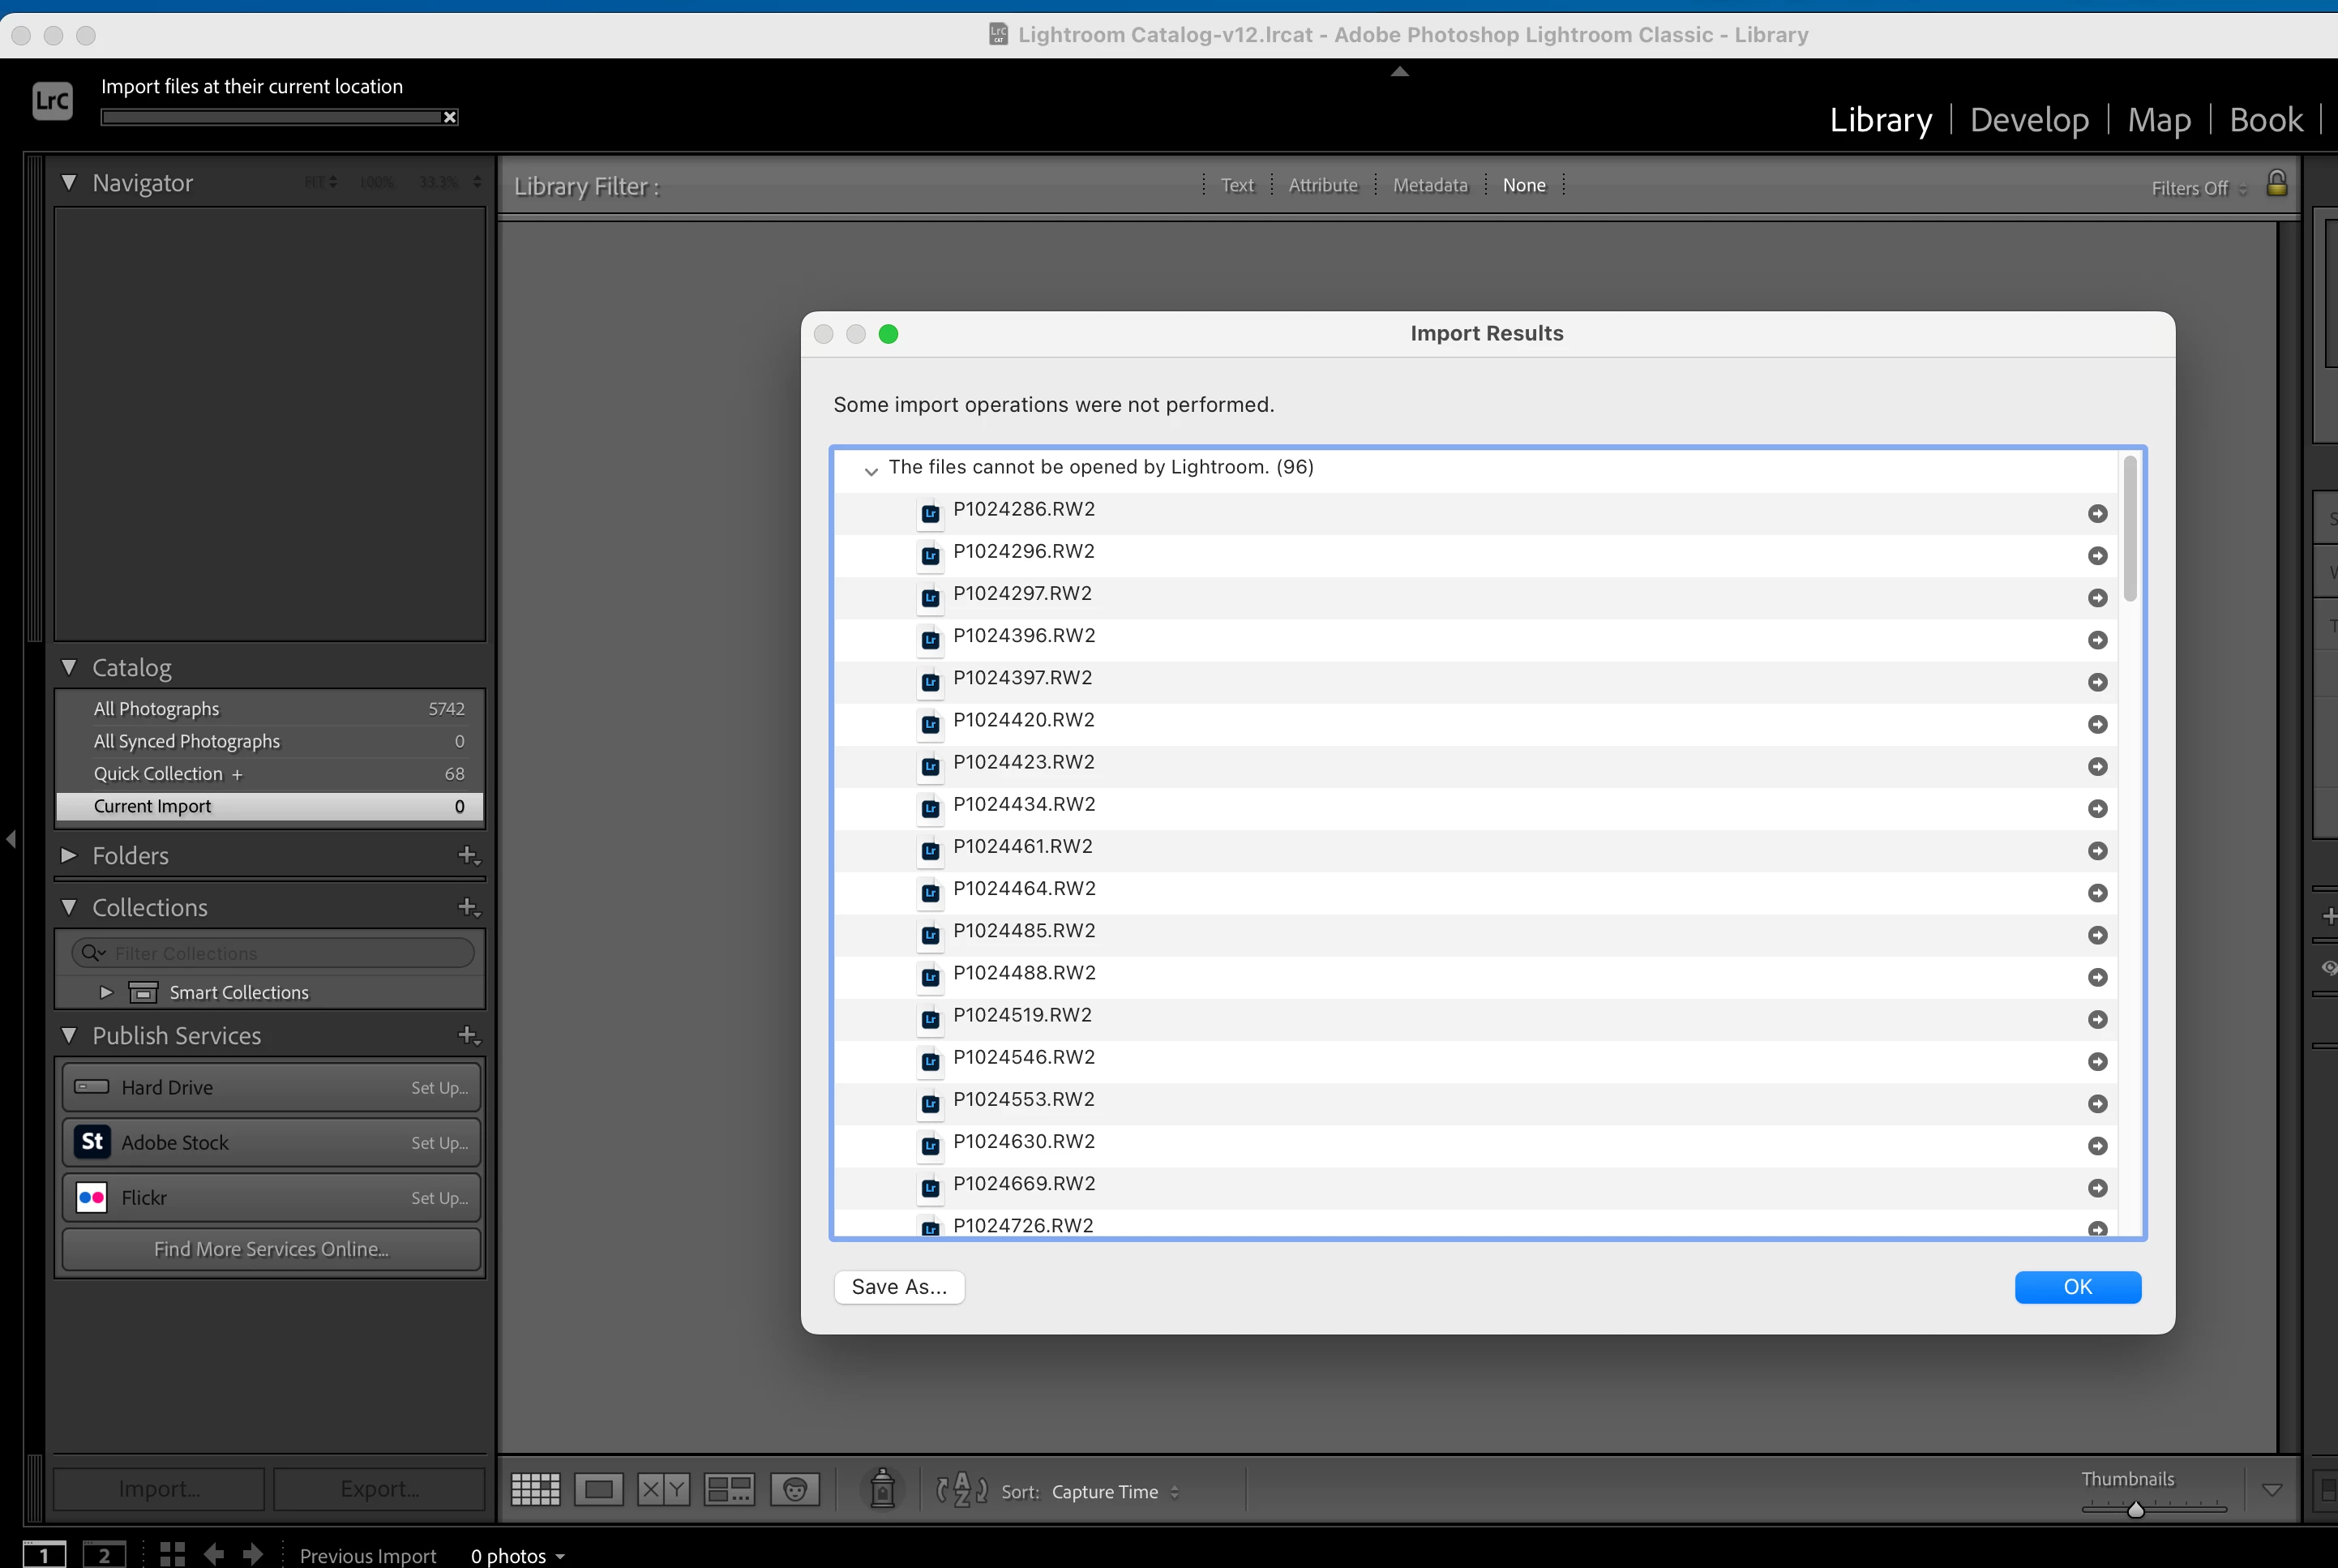Click Save As button
This screenshot has width=2338, height=1568.
(x=898, y=1287)
